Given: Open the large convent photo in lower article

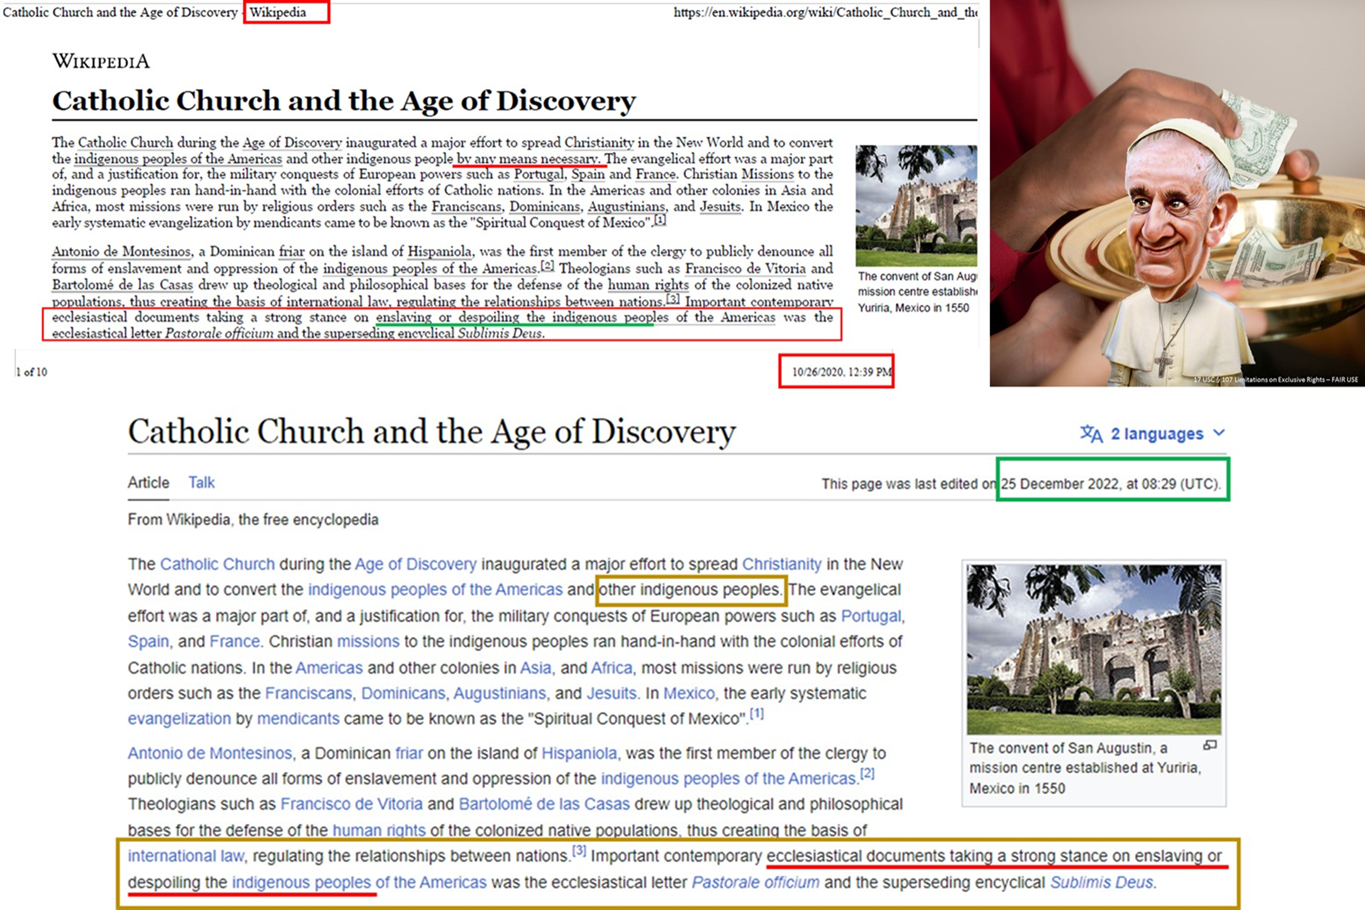Looking at the screenshot, I should [1094, 649].
